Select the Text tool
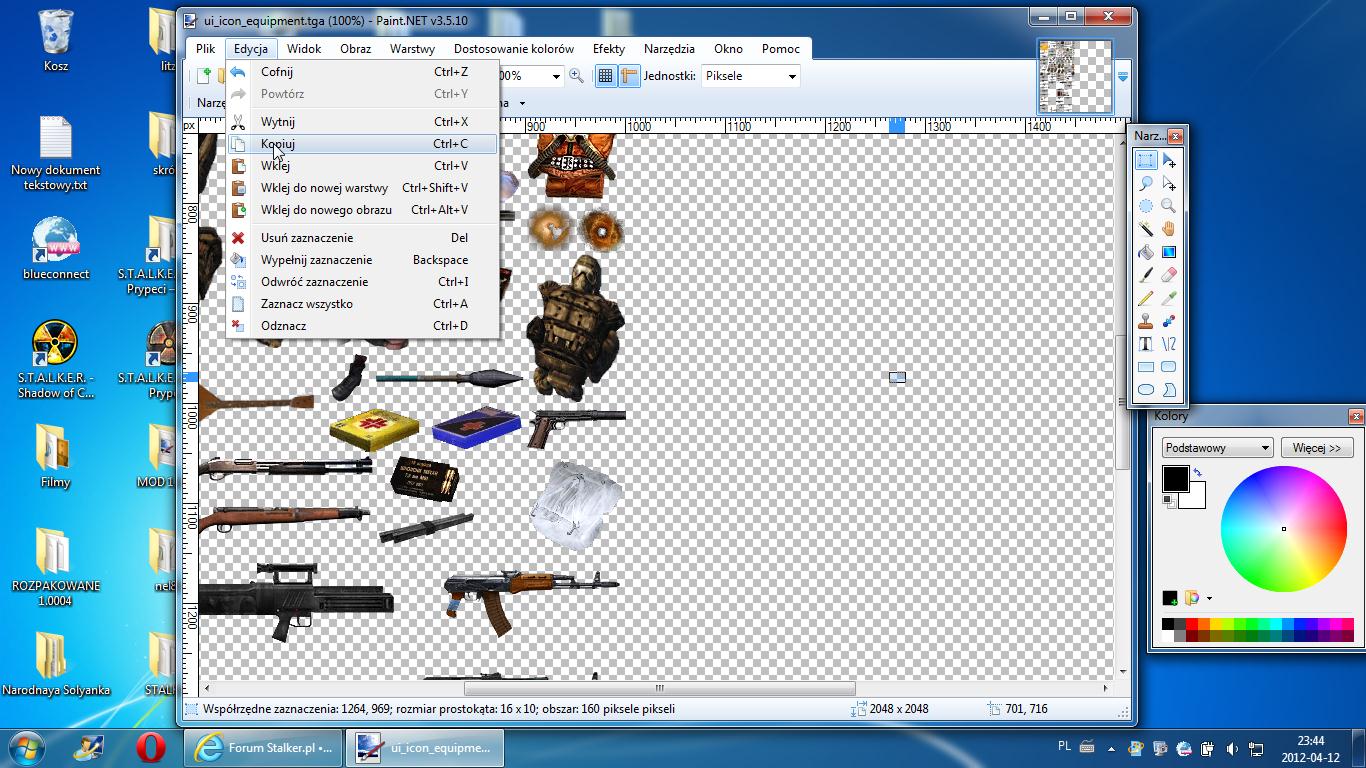The image size is (1366, 768). tap(1146, 344)
